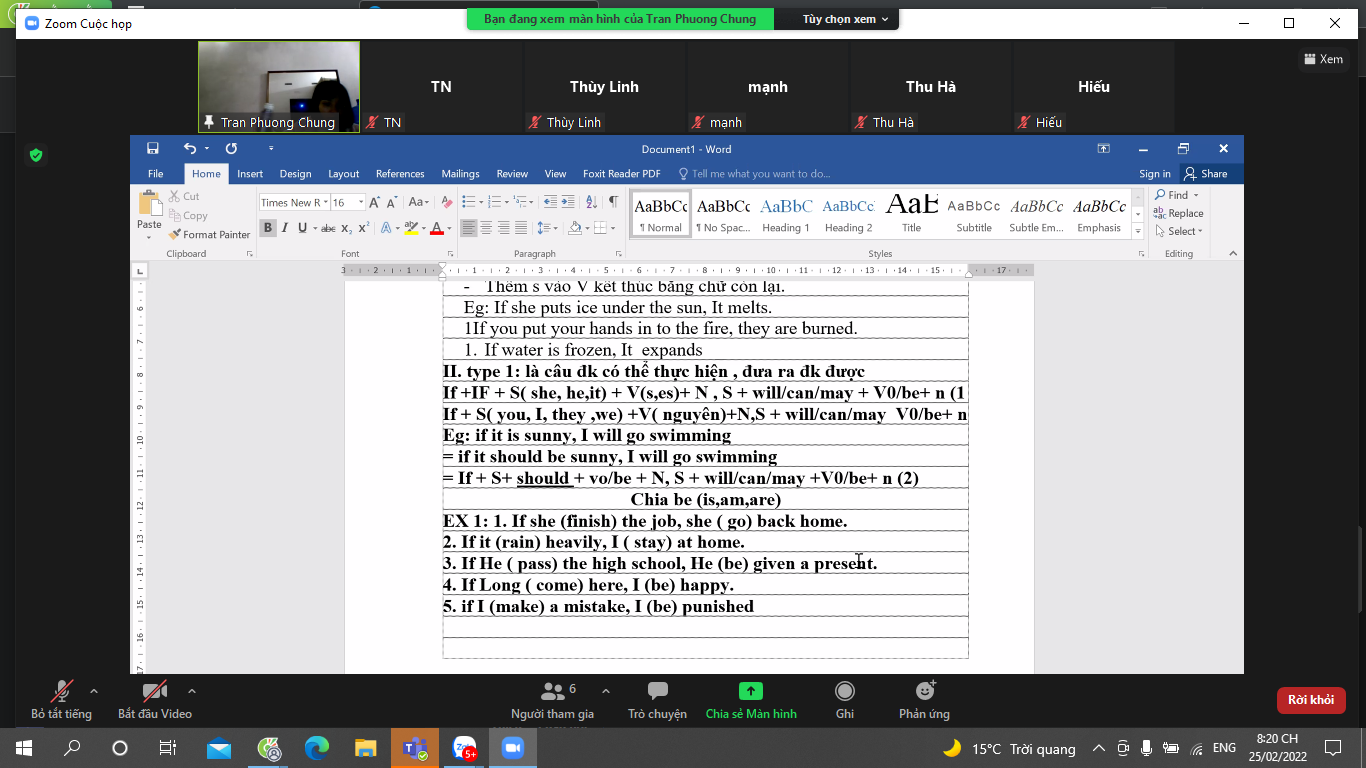Justify the paragraph text
This screenshot has height=768, width=1366.
(521, 228)
